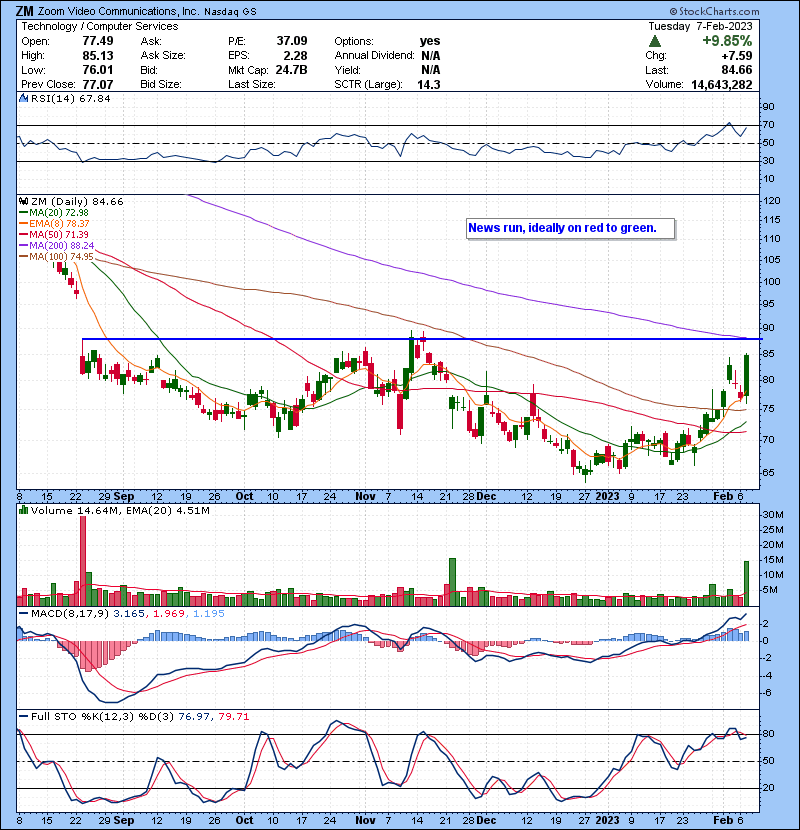Image resolution: width=800 pixels, height=830 pixels.
Task: Click the MA(50) 71.39 legend entry
Action: [53, 234]
